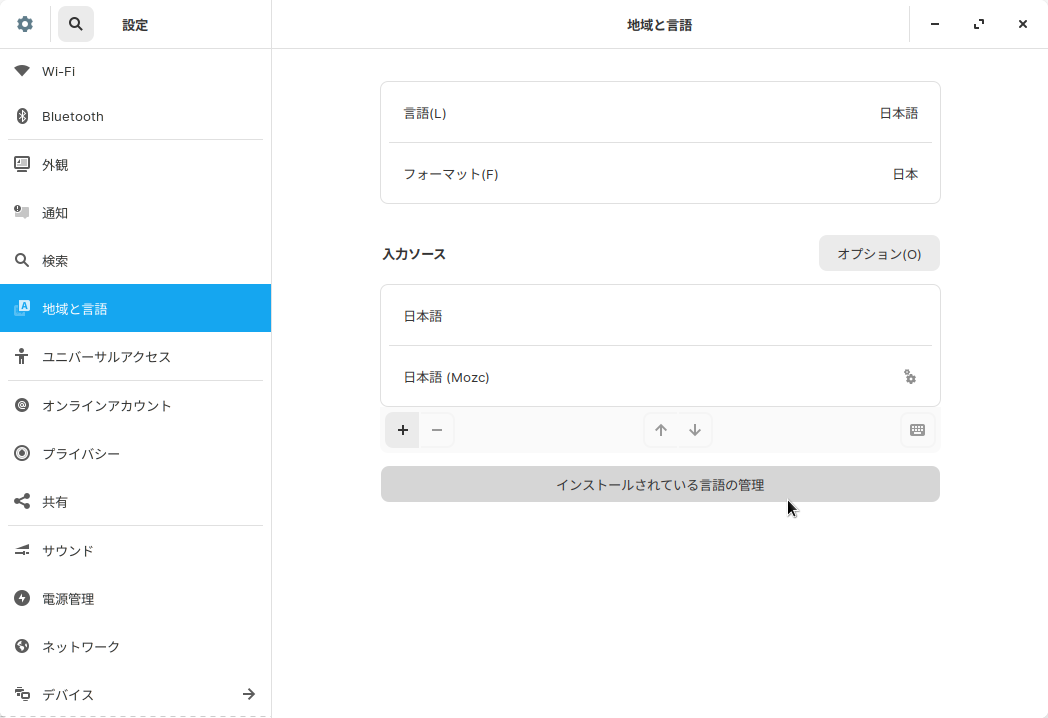
Task: Move input source down with arrow
Action: (695, 430)
